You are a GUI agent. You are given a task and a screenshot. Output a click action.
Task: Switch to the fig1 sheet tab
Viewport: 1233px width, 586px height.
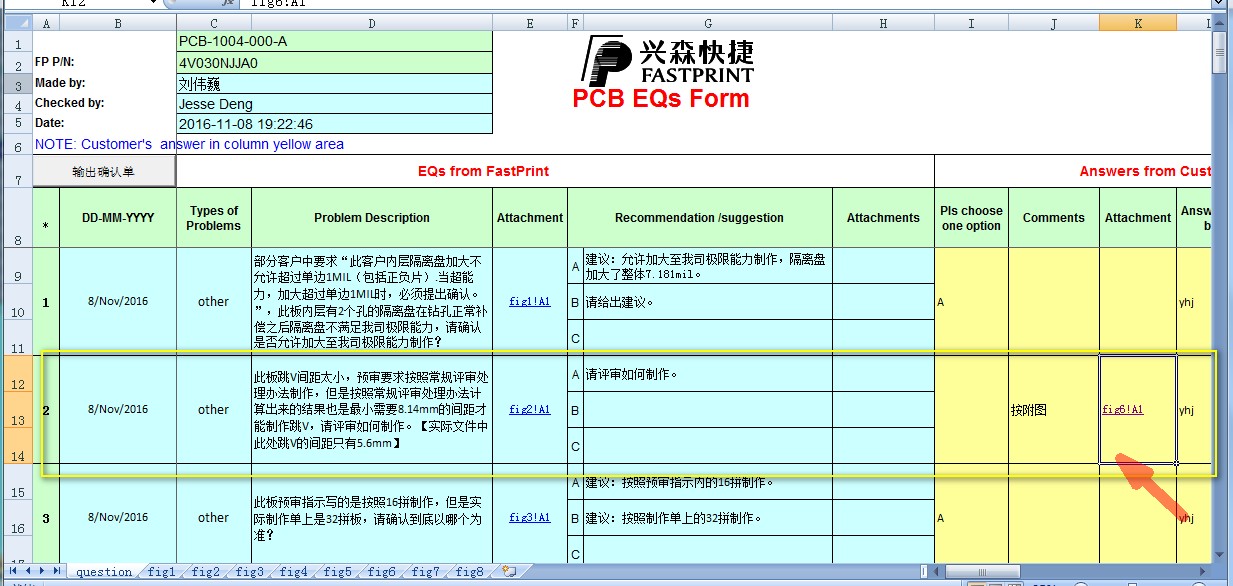coord(161,572)
